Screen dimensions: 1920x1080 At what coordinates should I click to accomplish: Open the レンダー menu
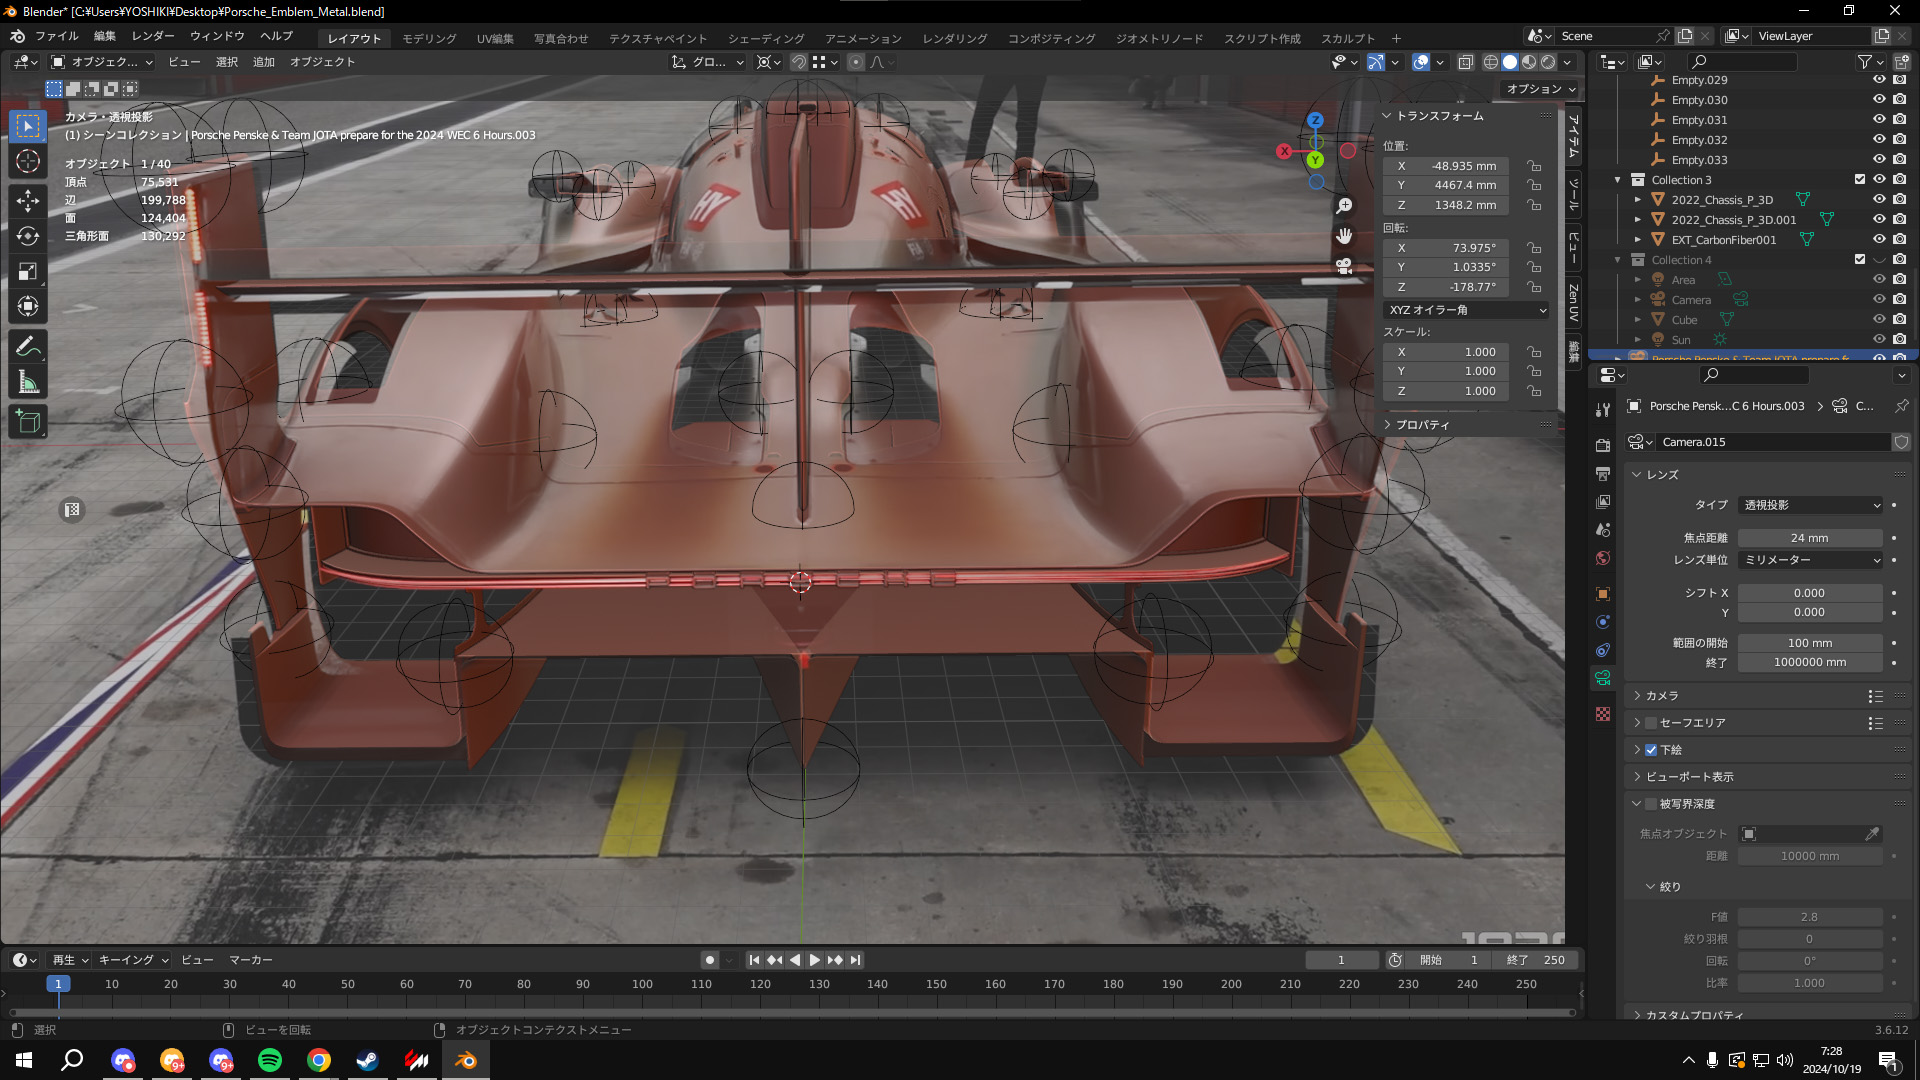[x=153, y=37]
